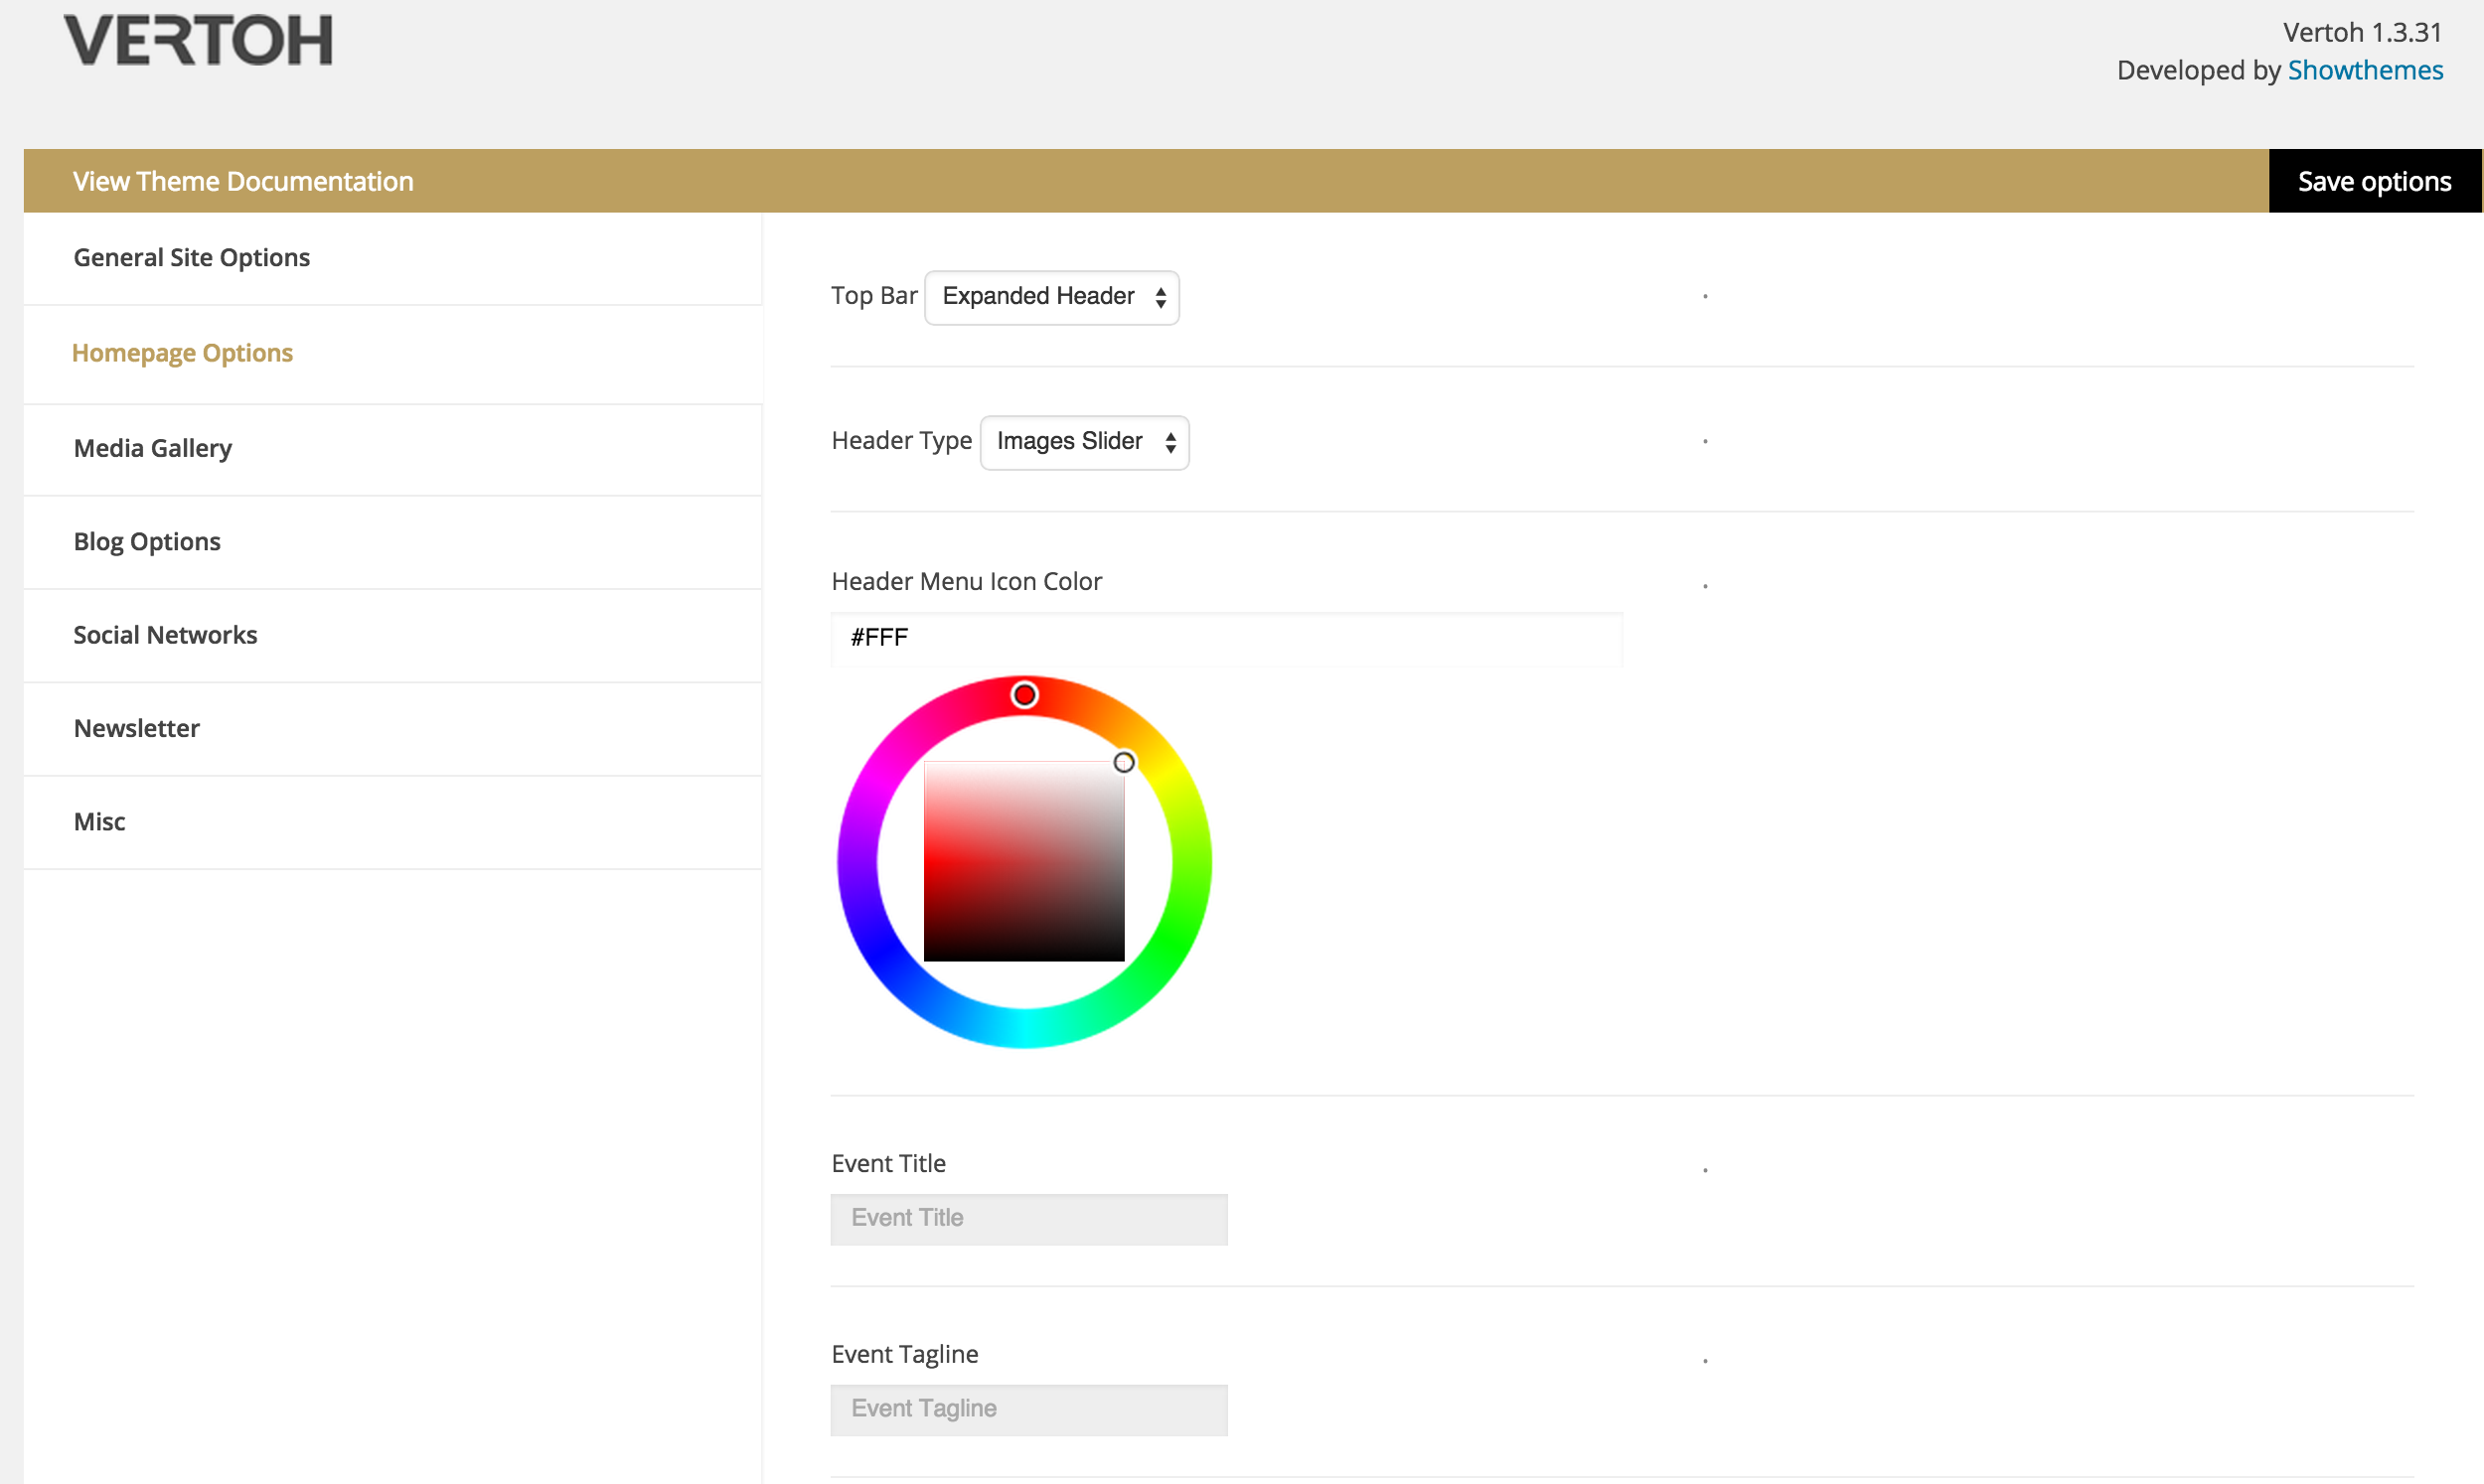The image size is (2484, 1484).
Task: Click the Vertoh logo
Action: (198, 40)
